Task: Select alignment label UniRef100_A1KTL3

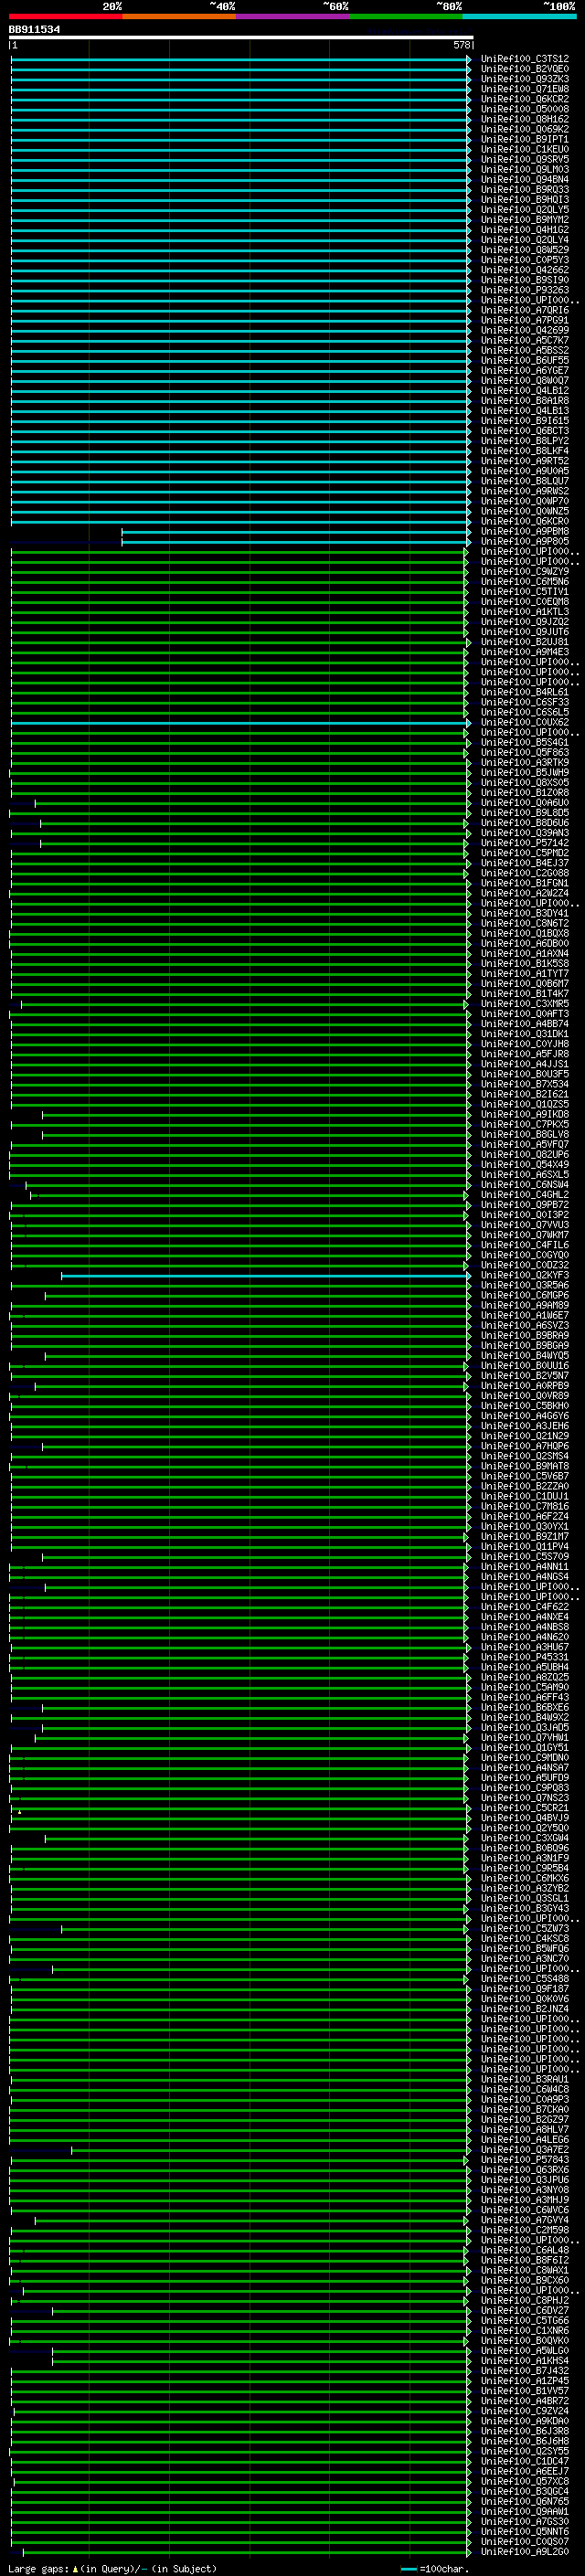Action: [x=524, y=612]
